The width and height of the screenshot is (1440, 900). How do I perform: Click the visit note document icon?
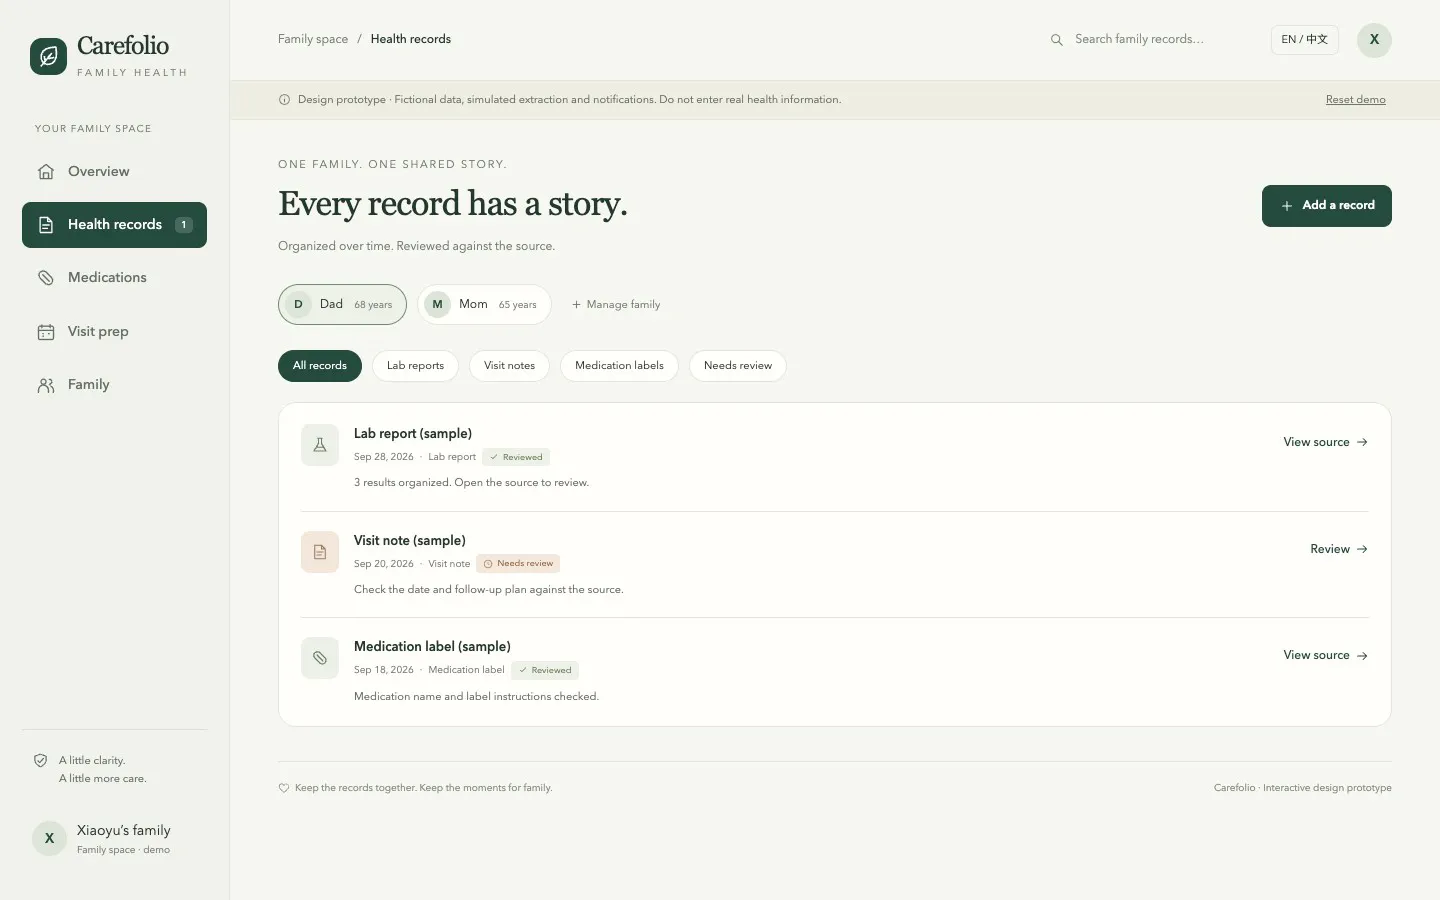pyautogui.click(x=320, y=552)
